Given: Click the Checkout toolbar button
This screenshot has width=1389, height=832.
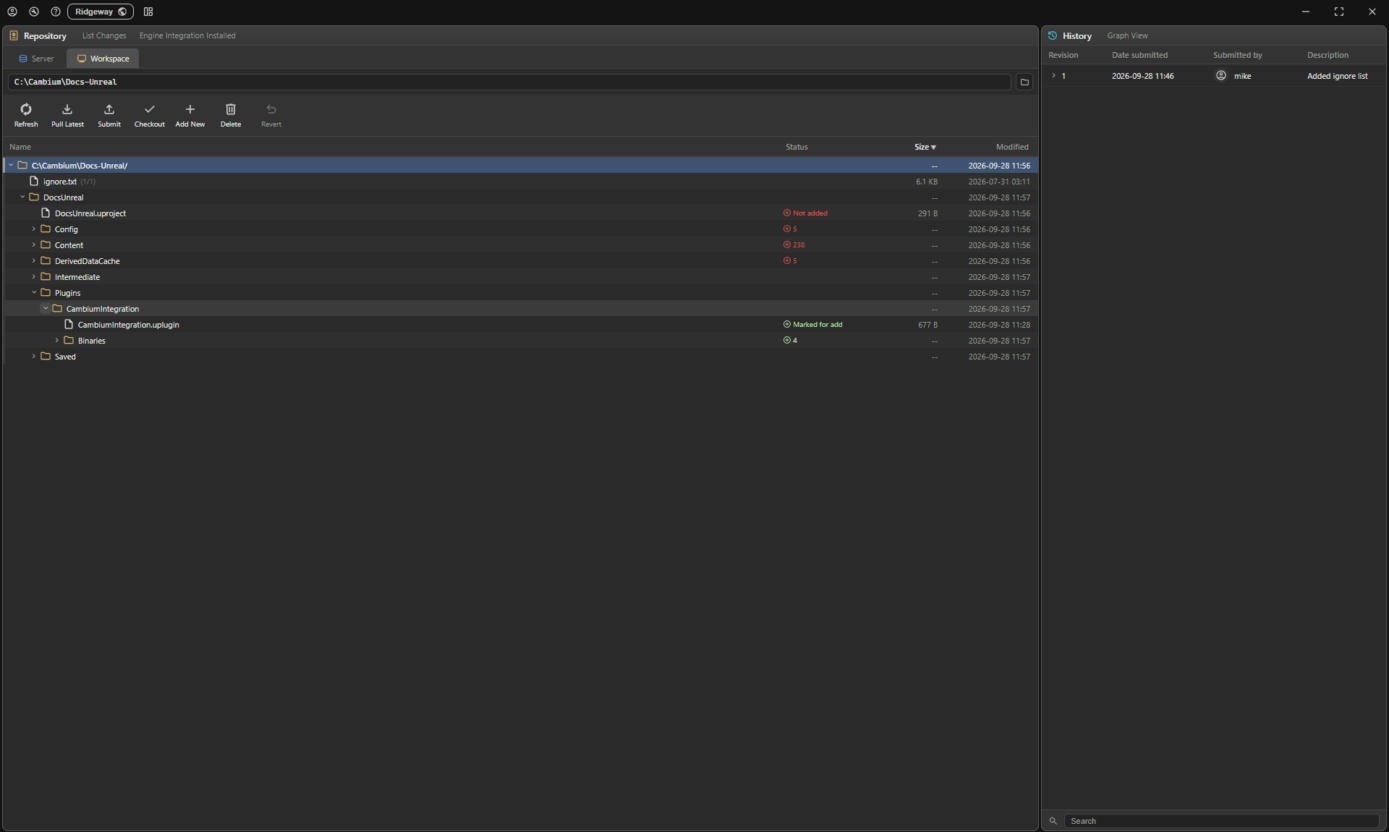Looking at the screenshot, I should coord(149,115).
